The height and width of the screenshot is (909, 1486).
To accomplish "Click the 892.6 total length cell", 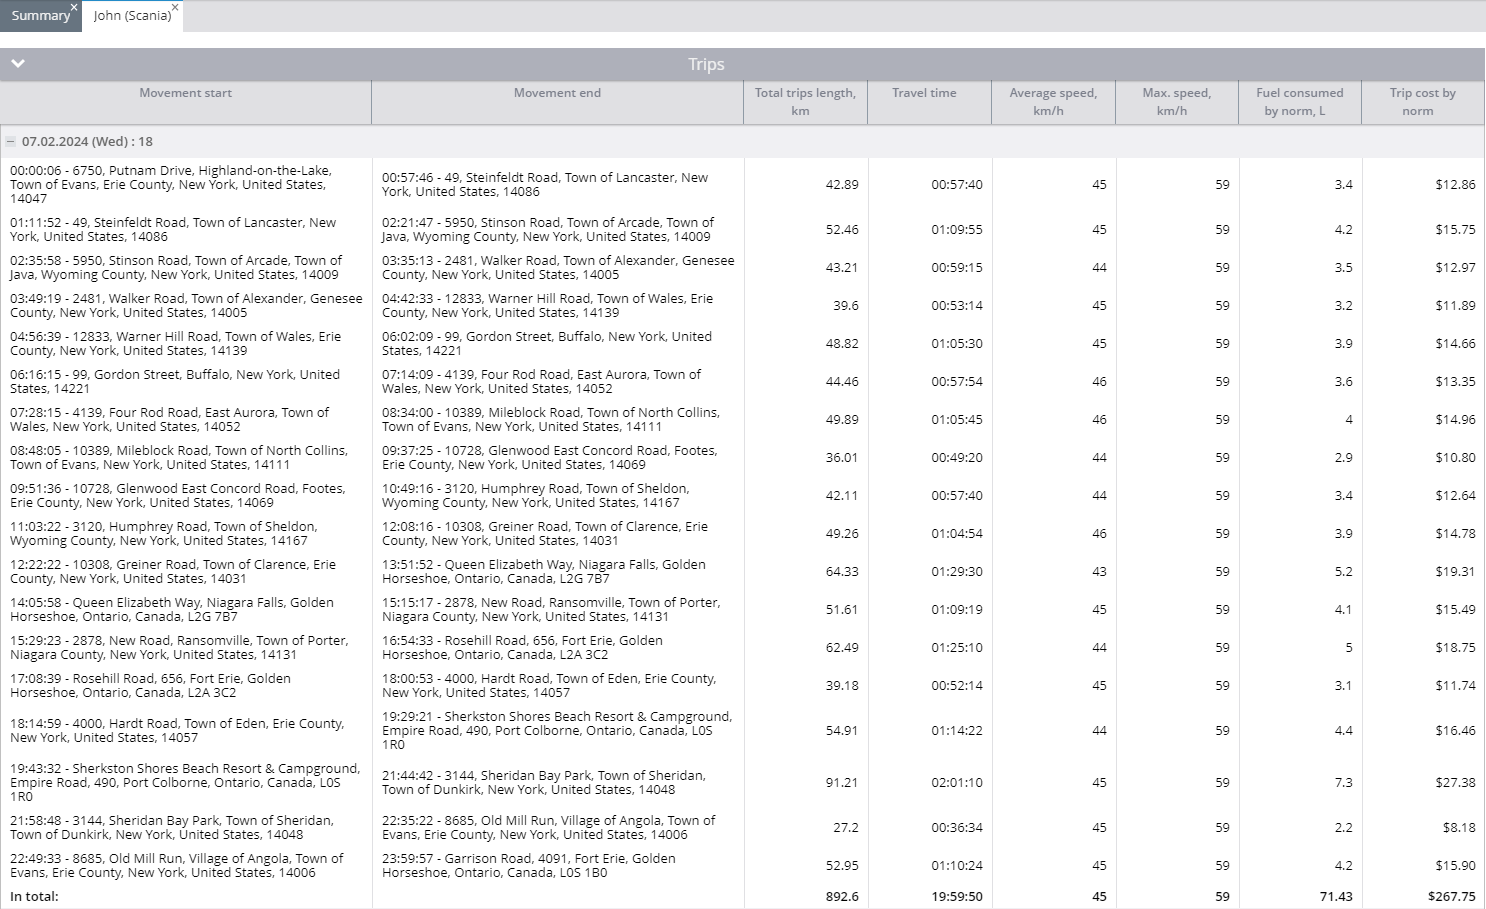I will click(841, 896).
